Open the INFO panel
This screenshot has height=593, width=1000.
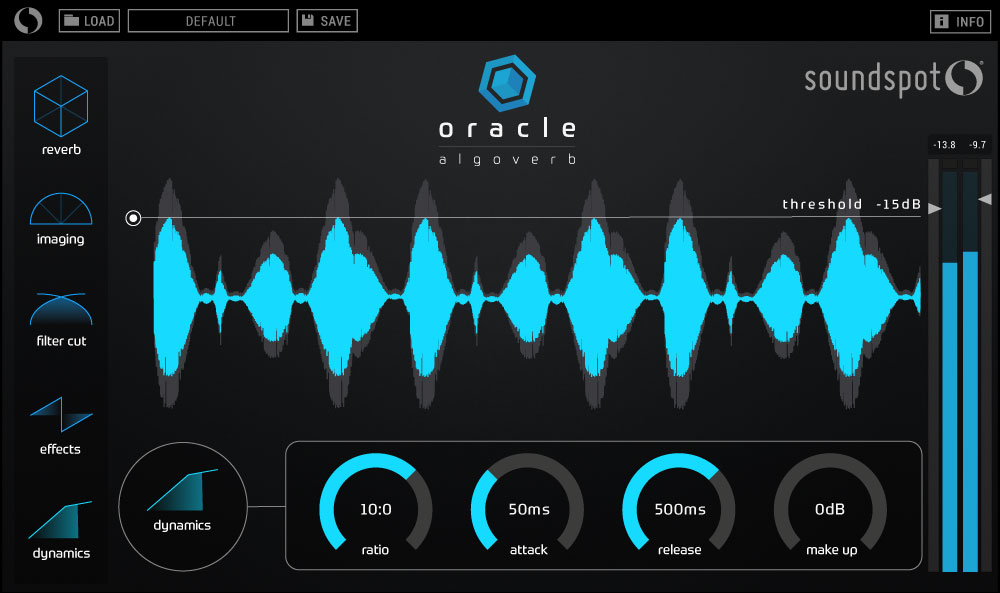[960, 22]
